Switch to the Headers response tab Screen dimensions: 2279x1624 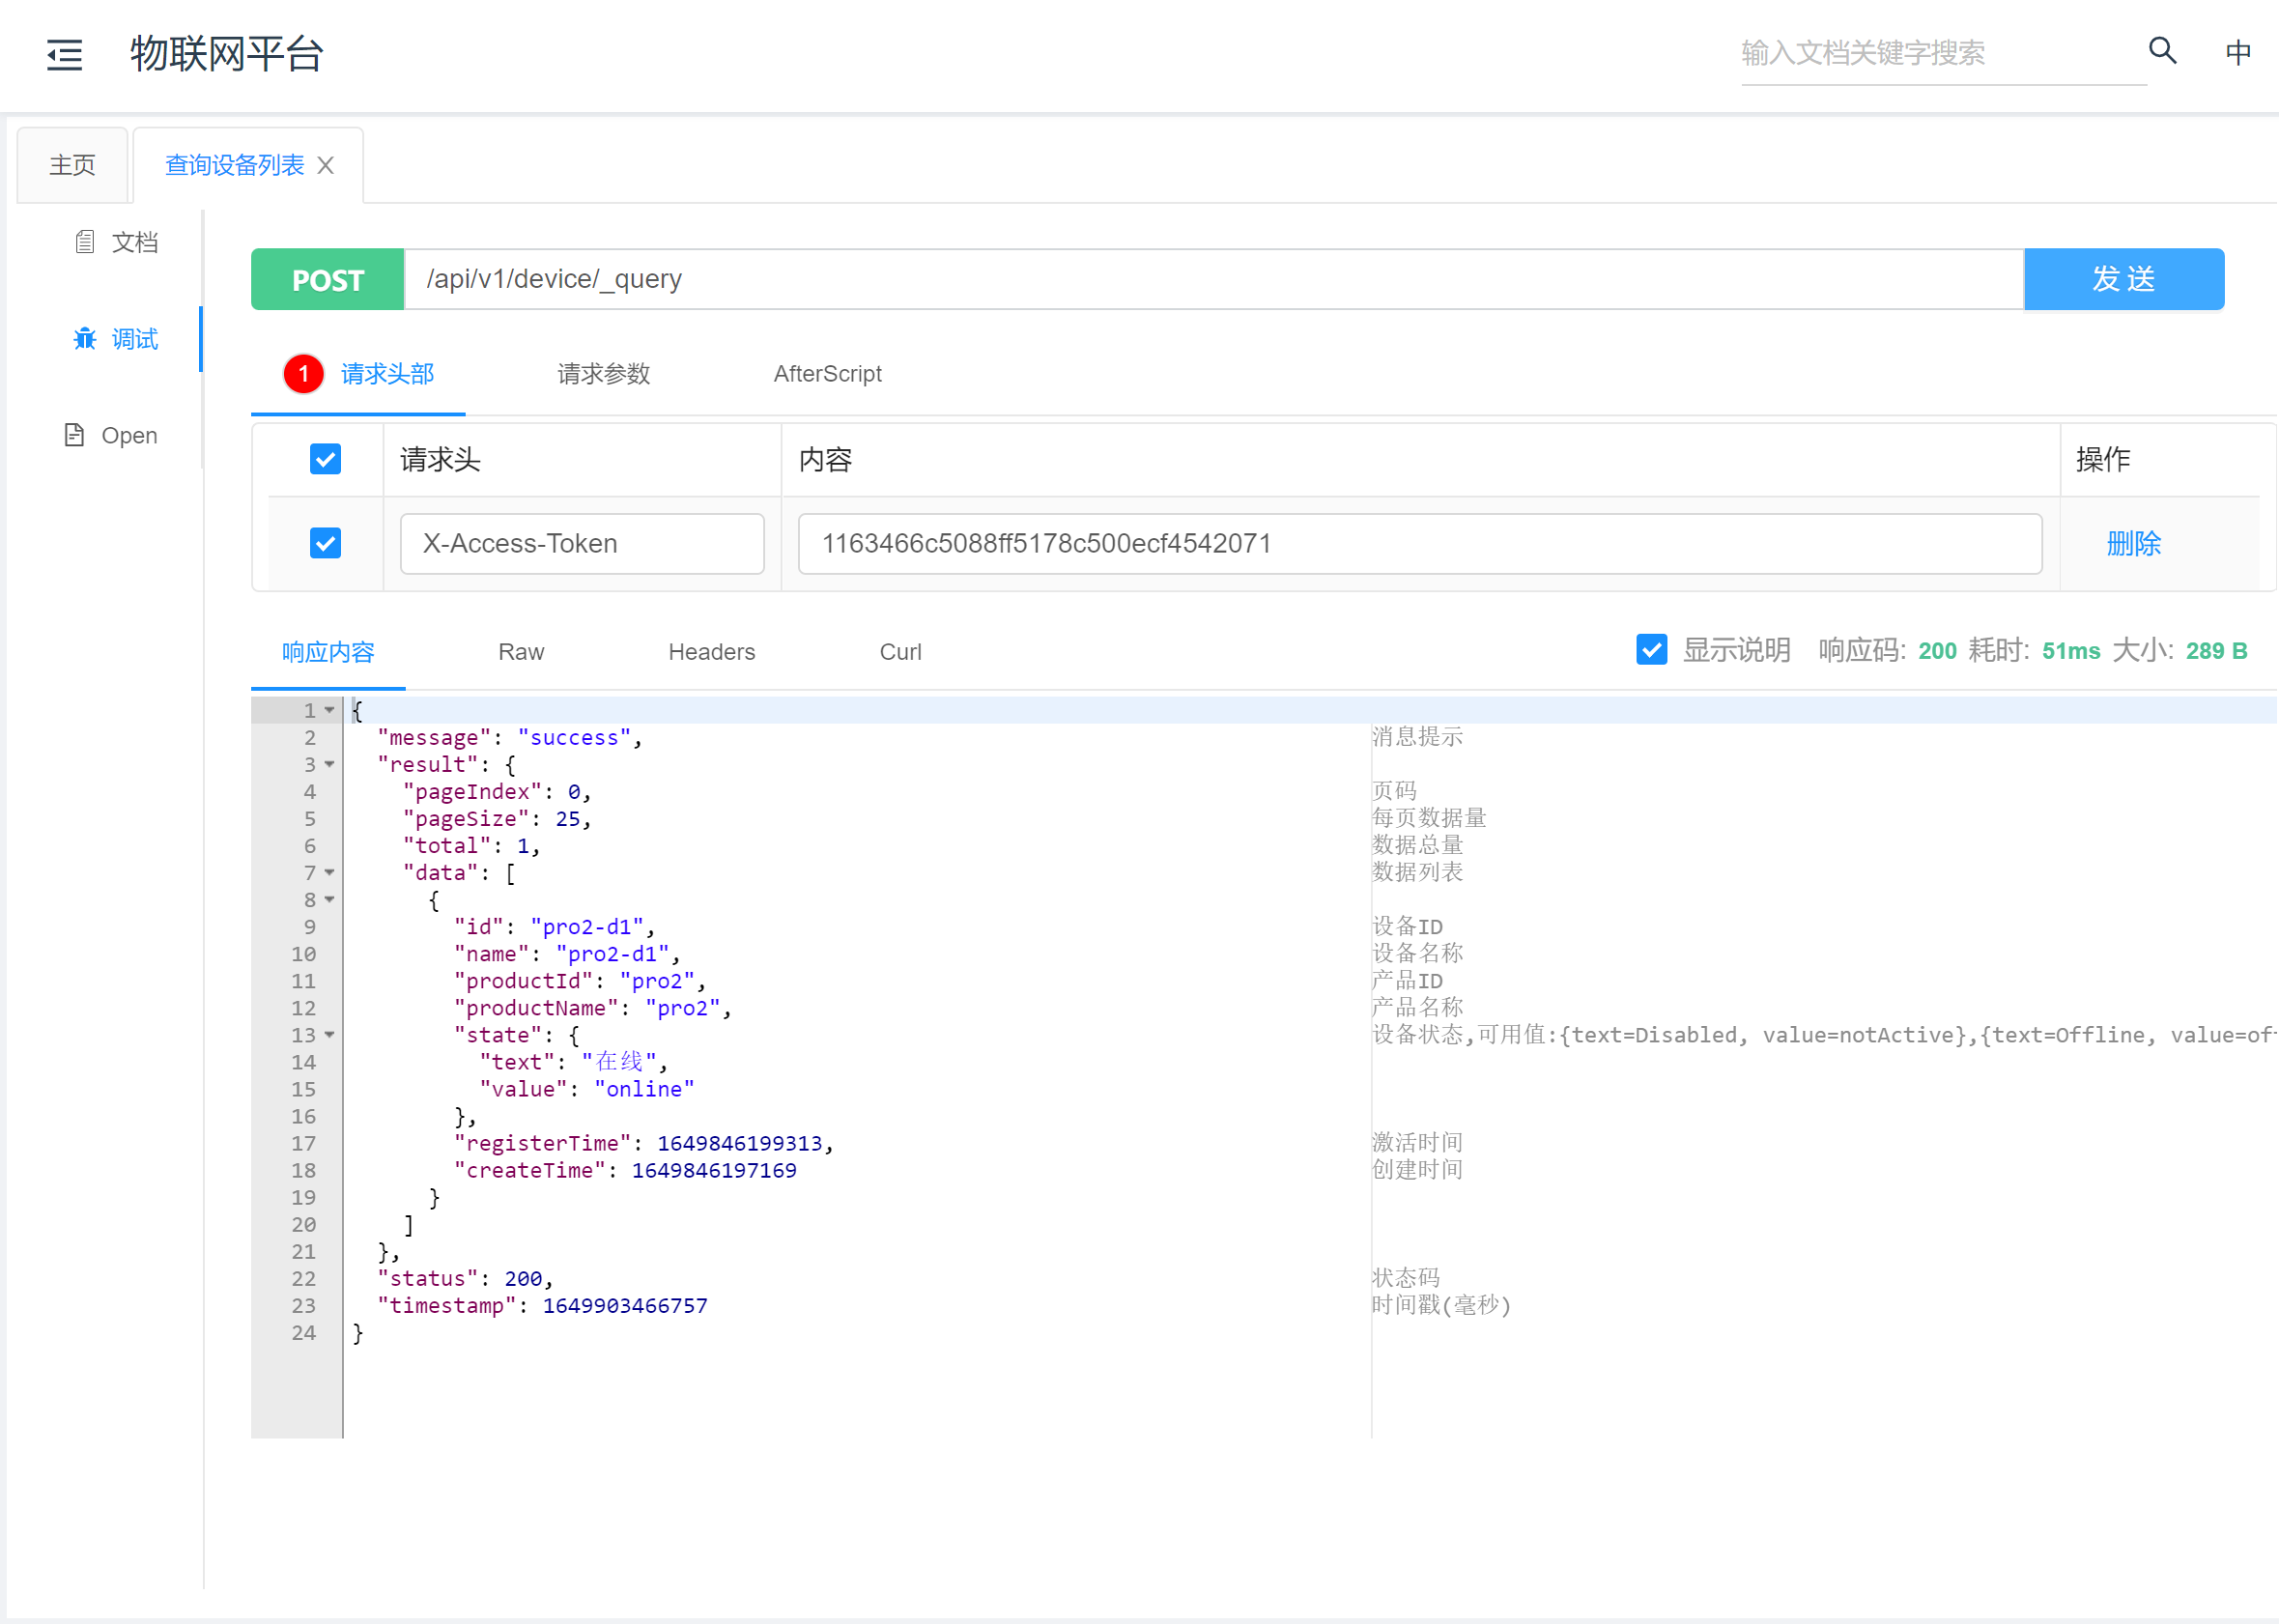tap(711, 652)
